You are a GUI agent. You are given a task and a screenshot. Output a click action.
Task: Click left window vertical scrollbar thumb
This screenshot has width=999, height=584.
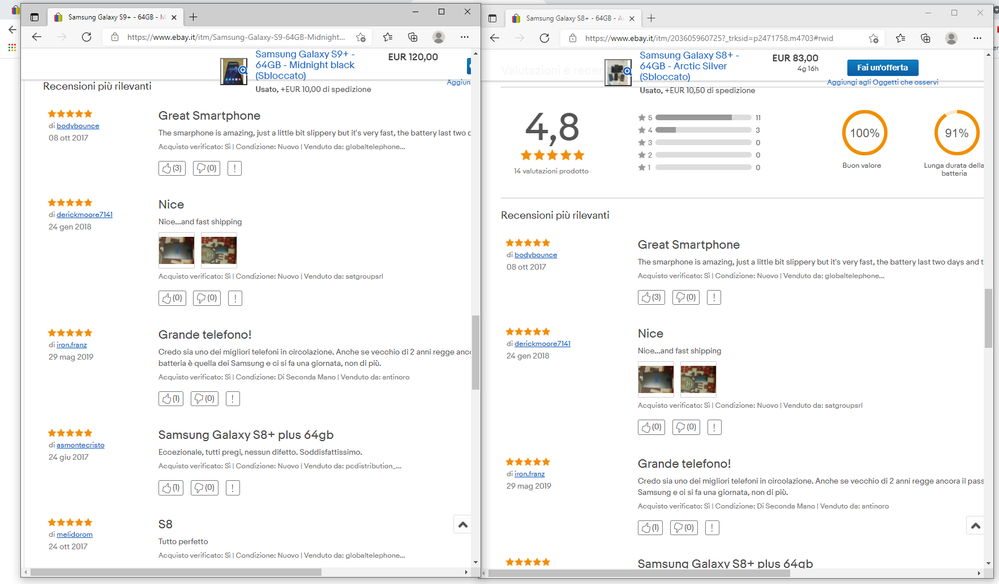[475, 352]
